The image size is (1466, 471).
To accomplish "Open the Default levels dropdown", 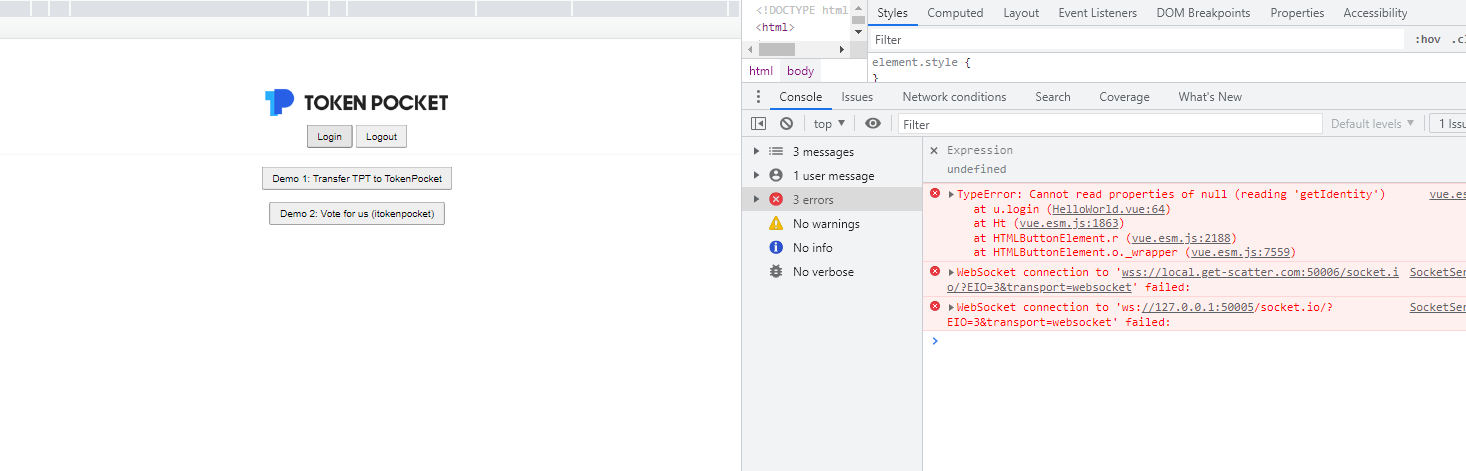I will pyautogui.click(x=1373, y=124).
